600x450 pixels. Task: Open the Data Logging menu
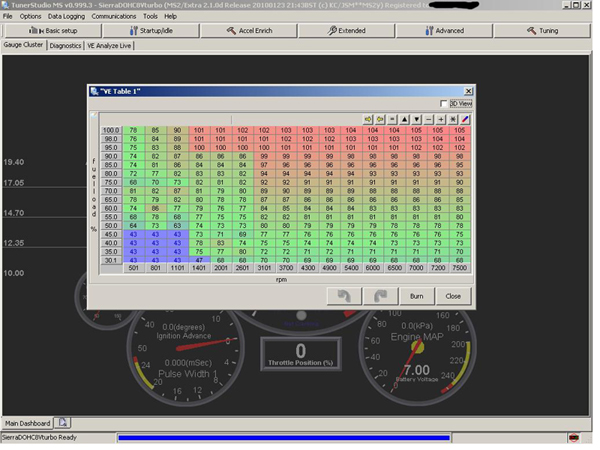tap(66, 16)
